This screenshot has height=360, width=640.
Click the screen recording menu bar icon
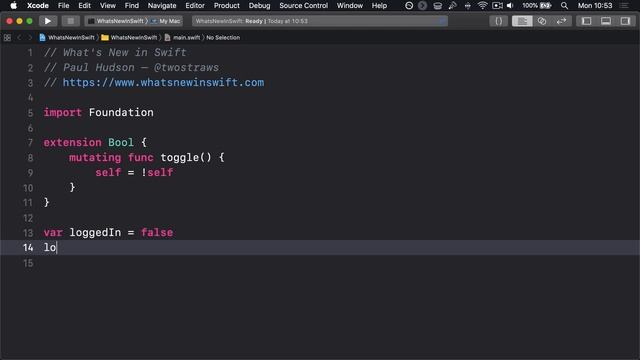497,5
